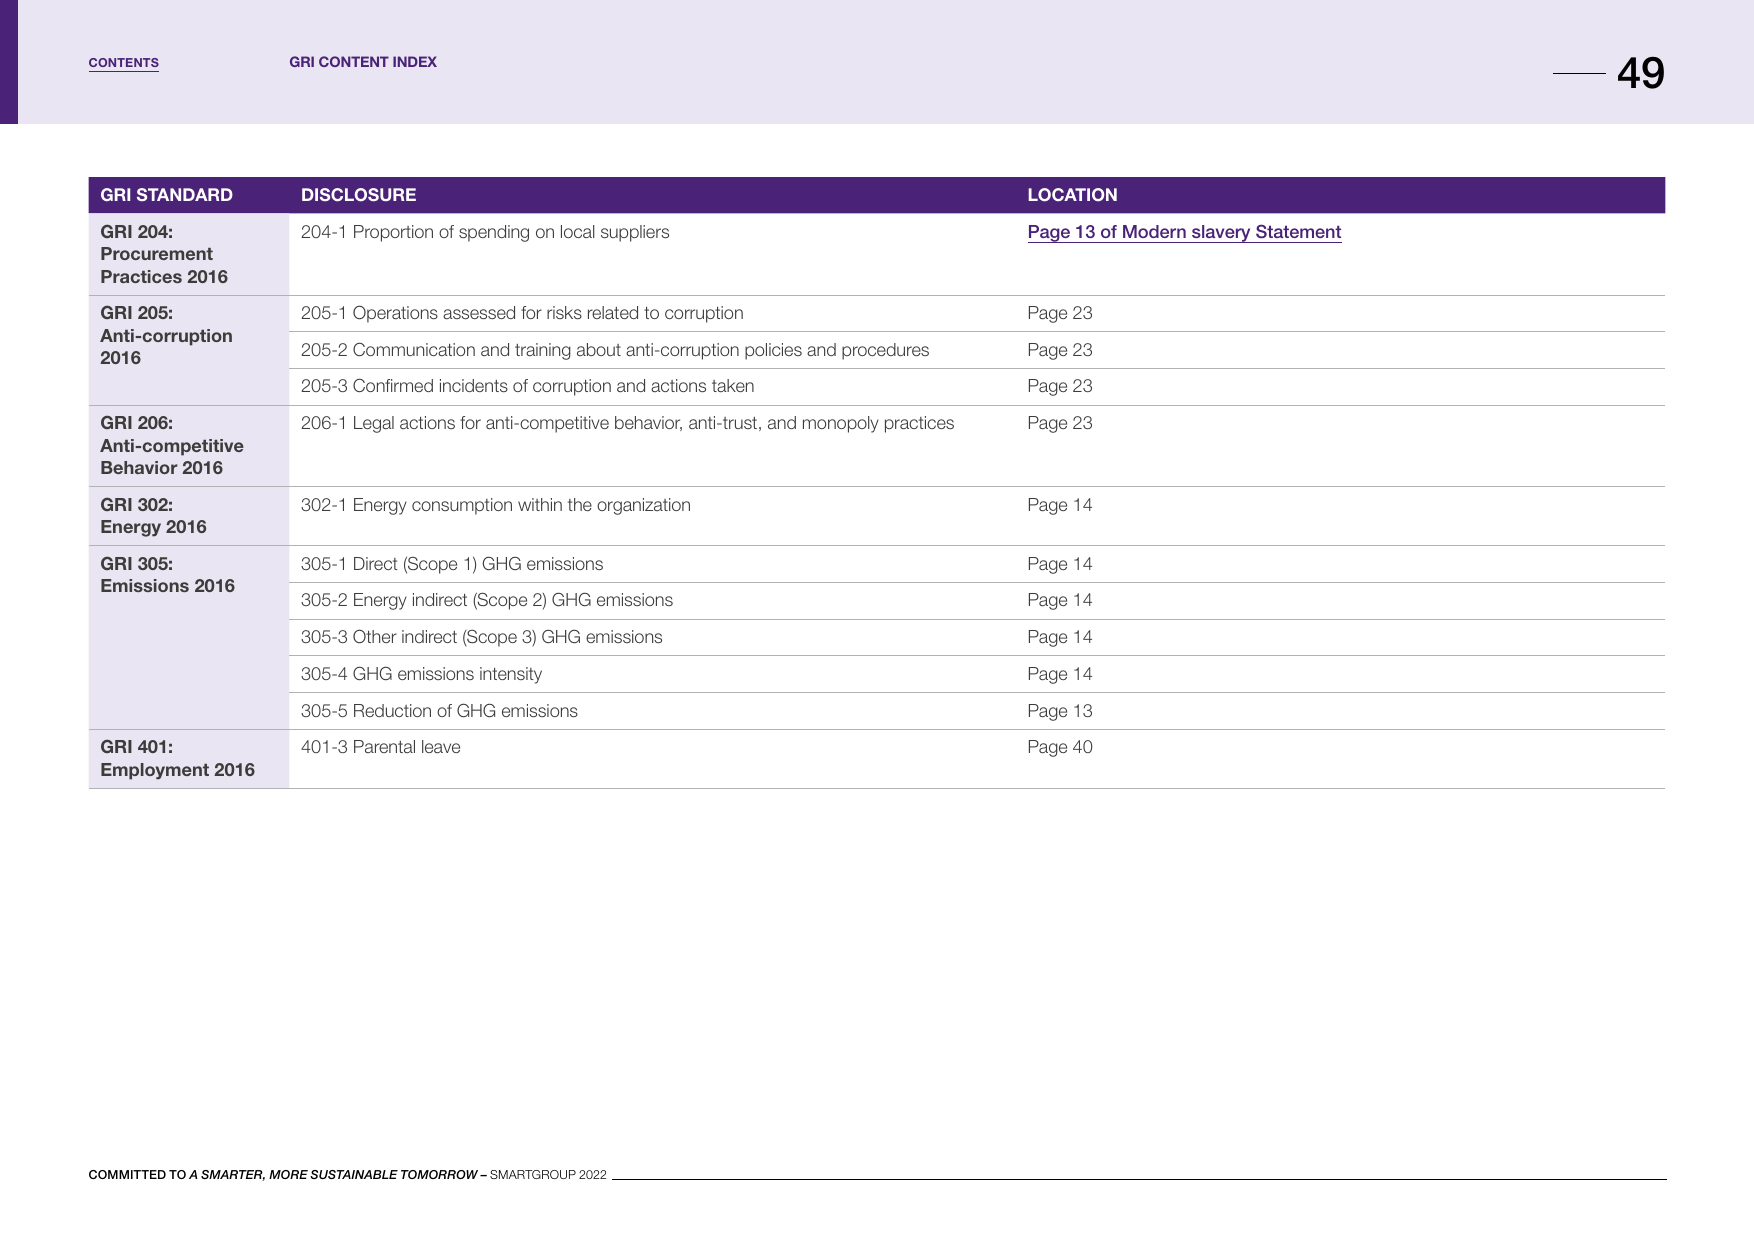Click the page number 49

tap(1640, 73)
